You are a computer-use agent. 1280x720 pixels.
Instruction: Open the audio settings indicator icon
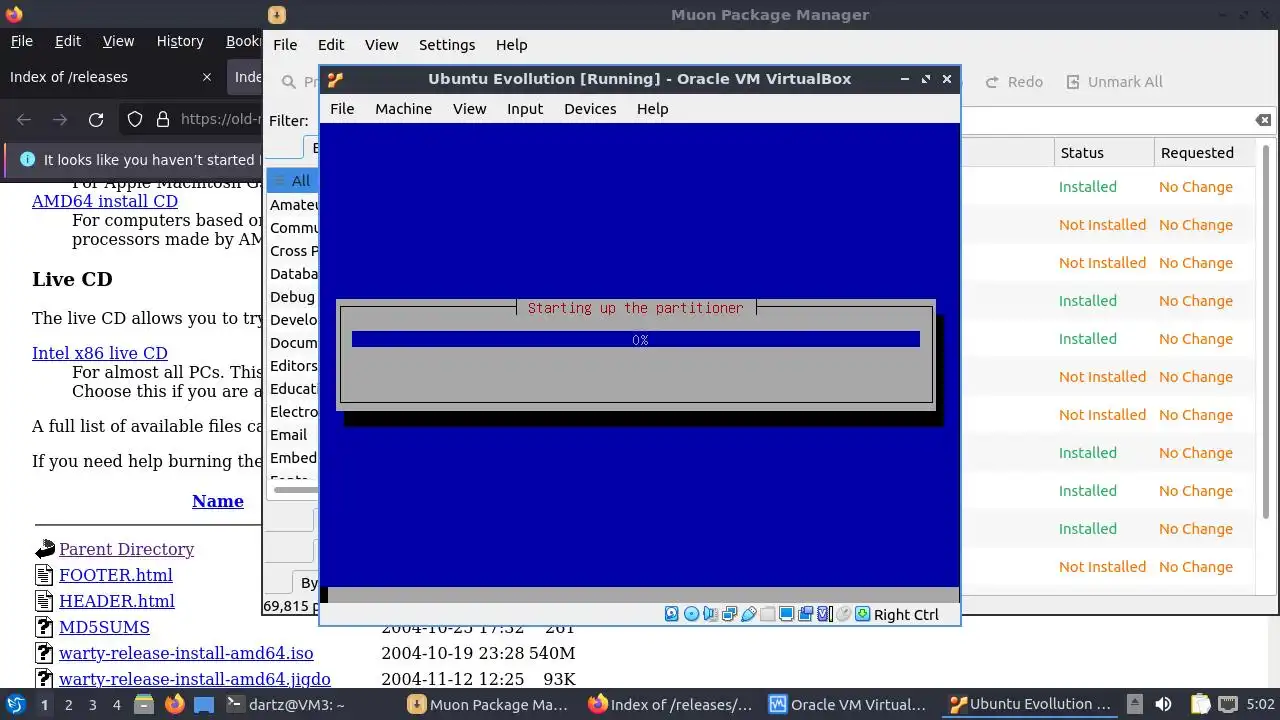click(x=710, y=614)
